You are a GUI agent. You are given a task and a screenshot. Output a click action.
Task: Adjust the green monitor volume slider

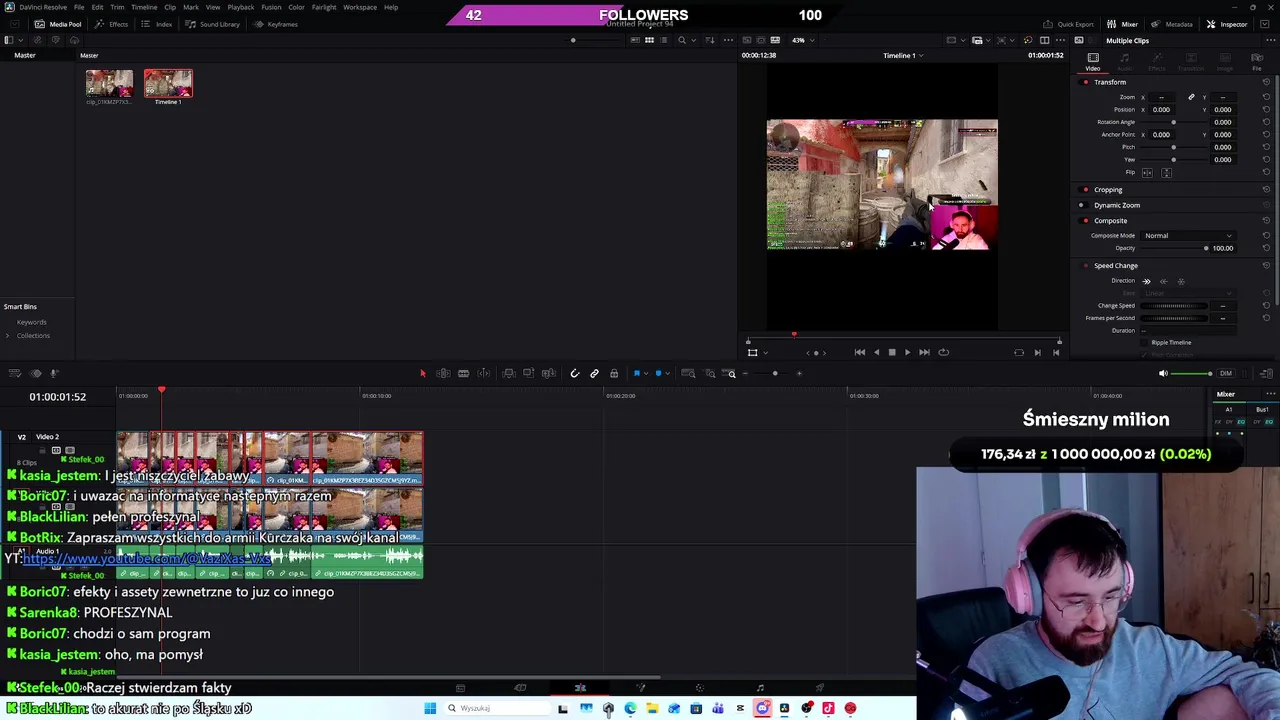point(1192,373)
